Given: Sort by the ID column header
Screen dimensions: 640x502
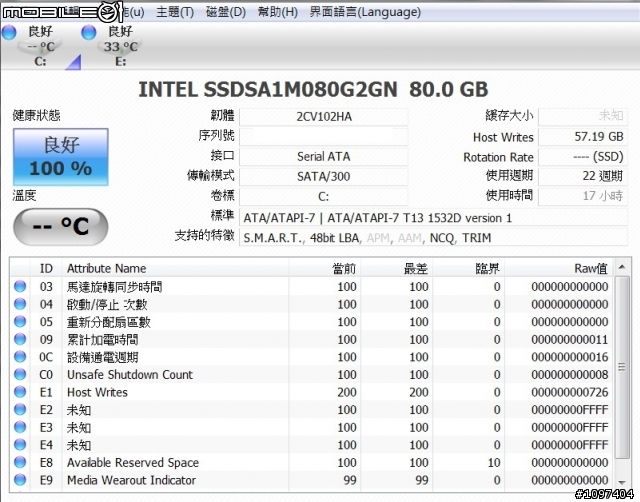Looking at the screenshot, I should pyautogui.click(x=46, y=268).
